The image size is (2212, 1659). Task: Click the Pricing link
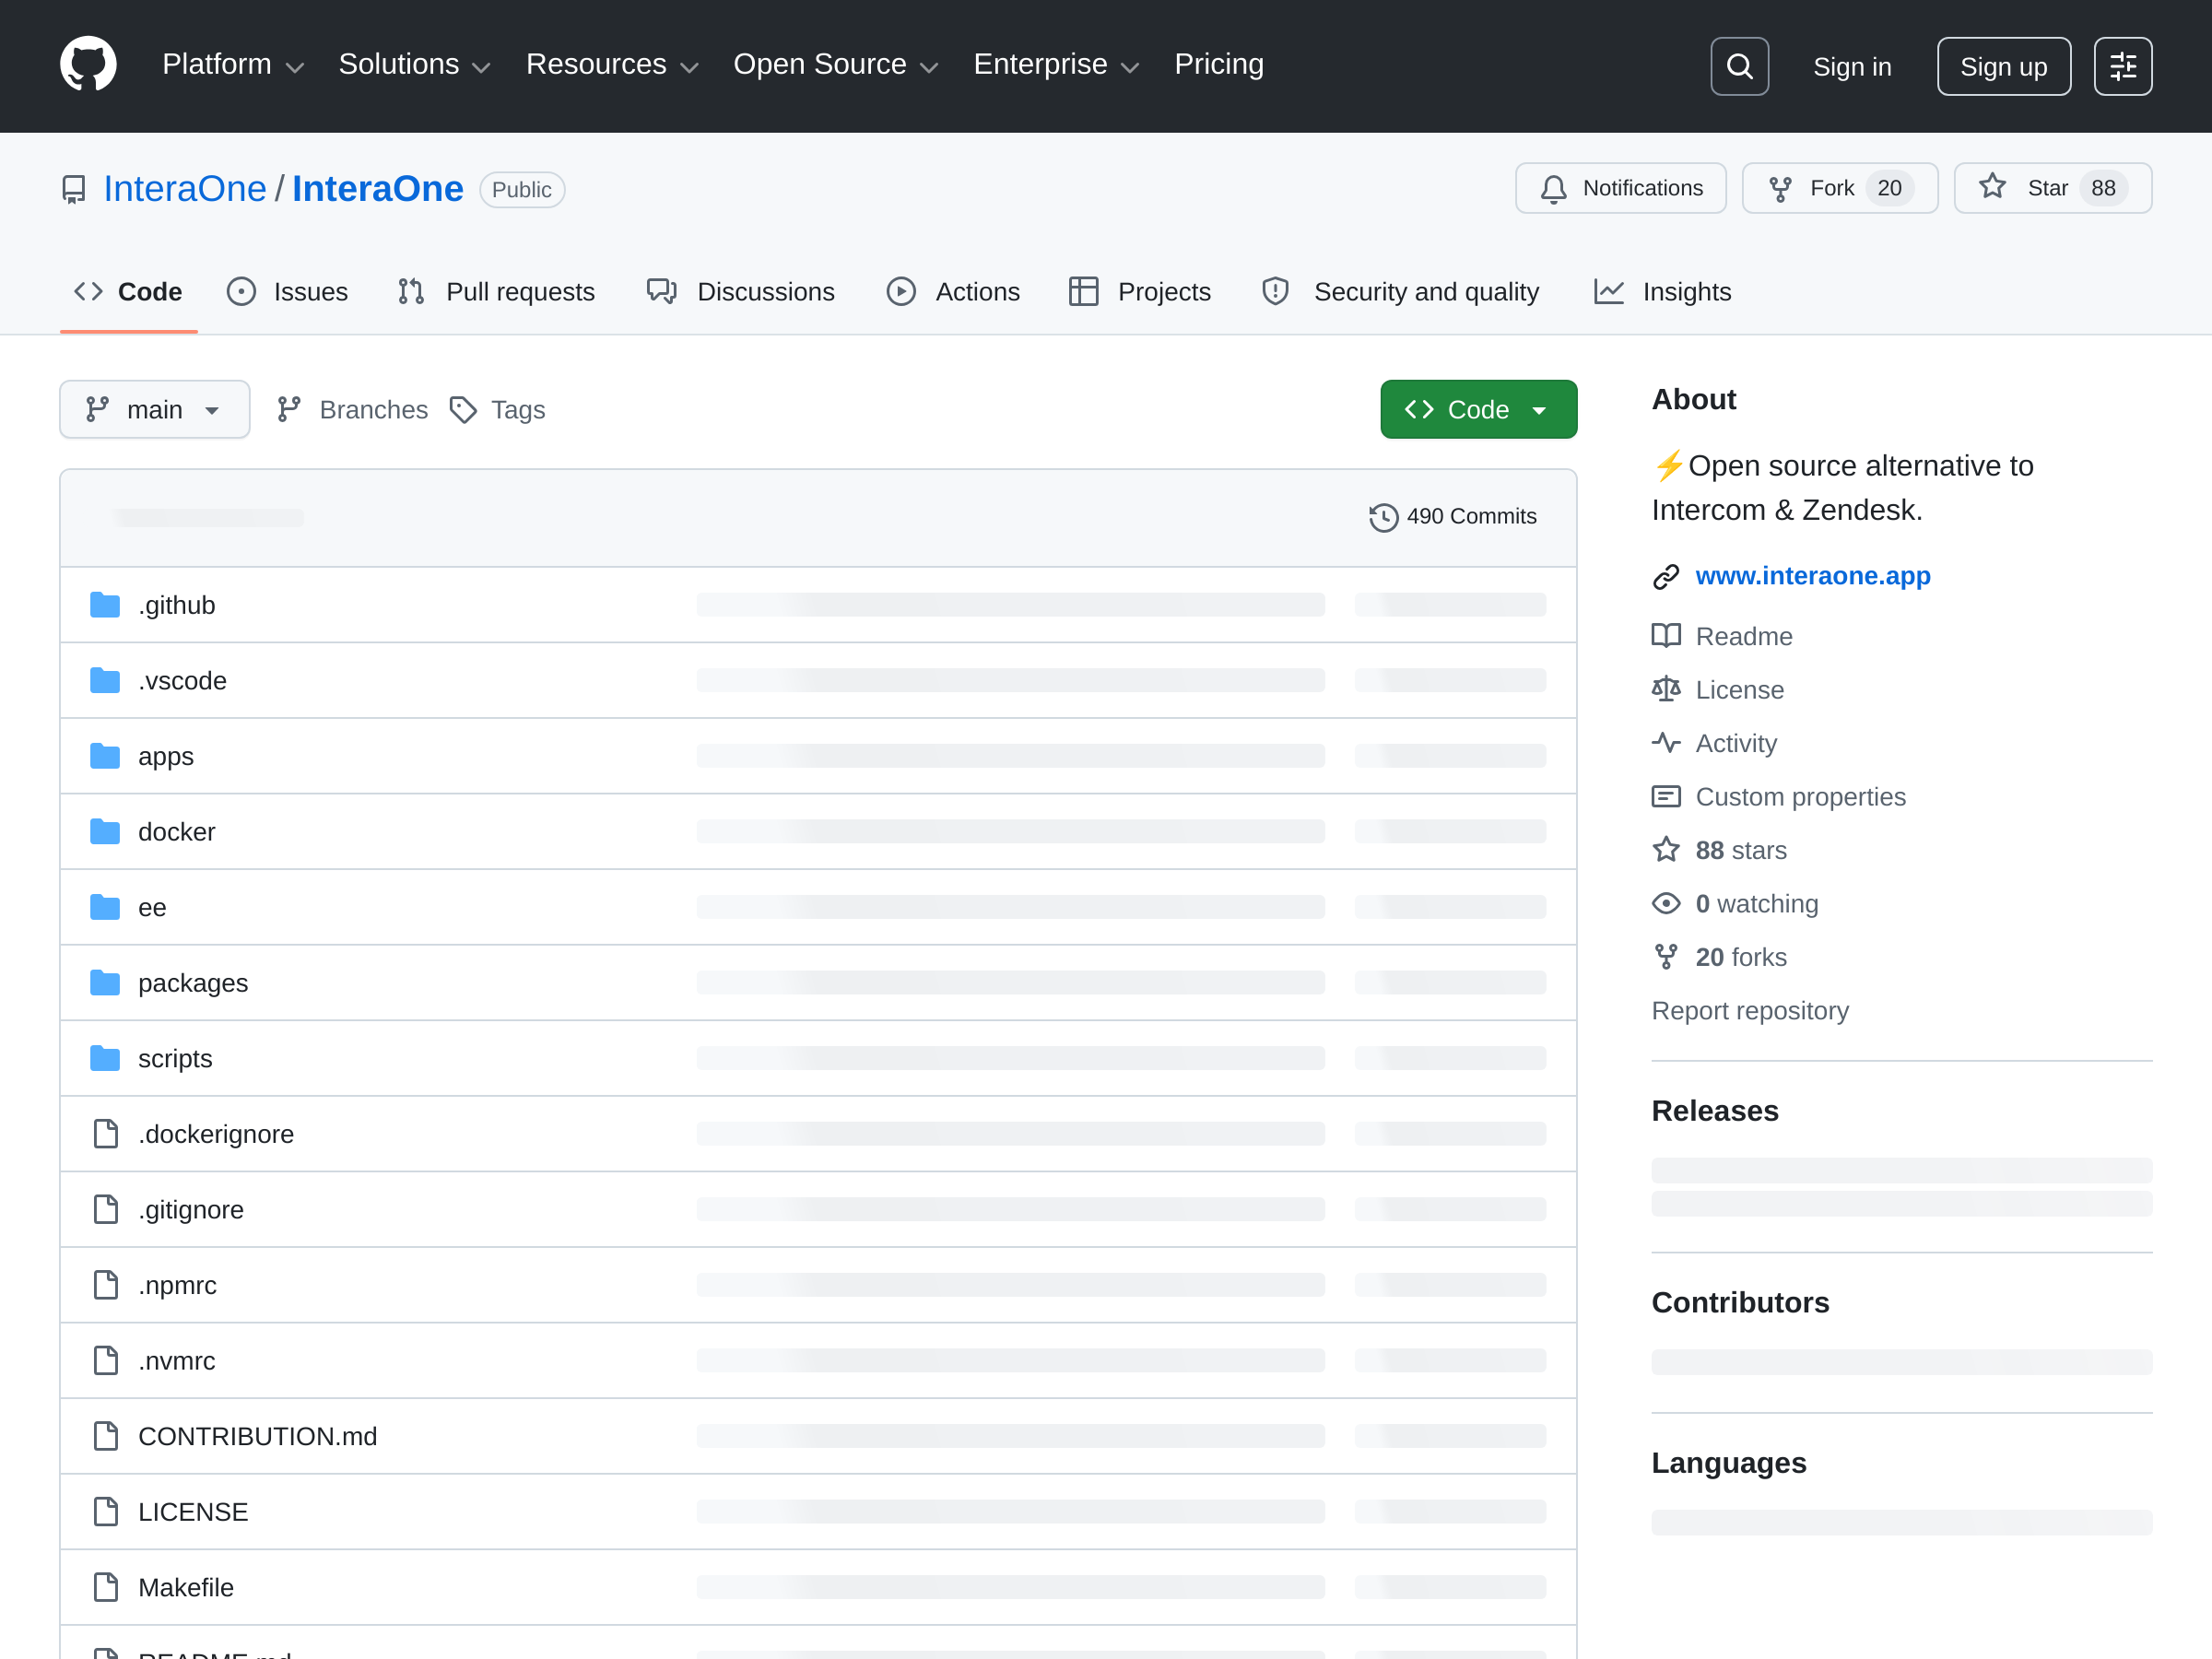(x=1219, y=65)
